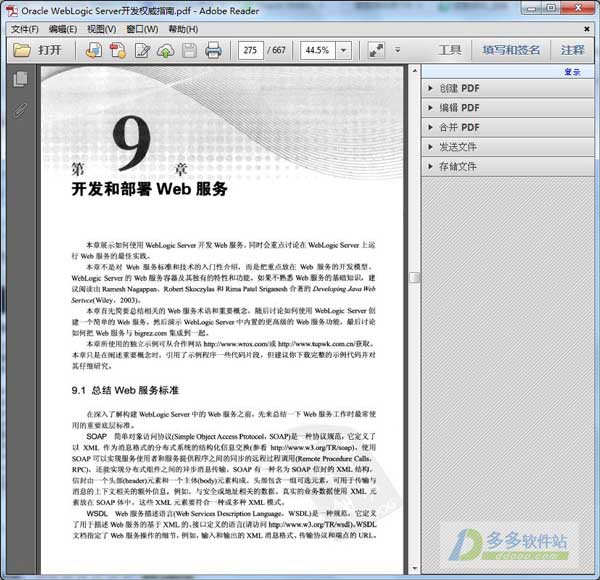Screen dimensions: 600x580
Task: Click the cloud upload toolbar icon
Action: coord(166,51)
